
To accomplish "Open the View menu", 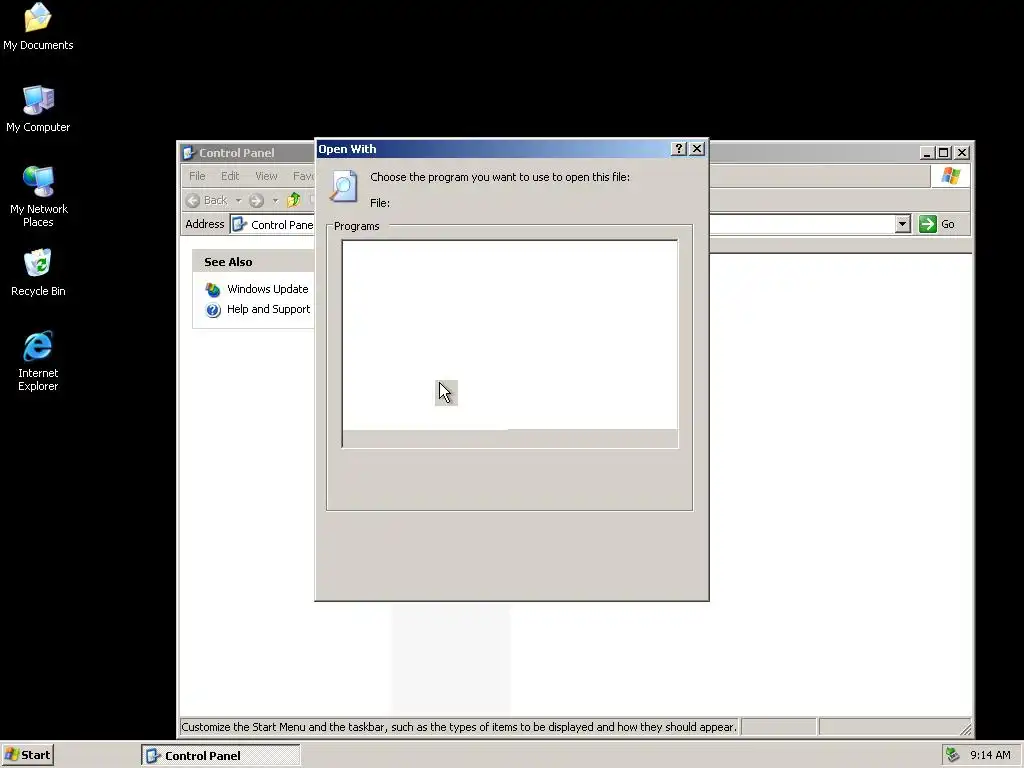I will pyautogui.click(x=266, y=176).
